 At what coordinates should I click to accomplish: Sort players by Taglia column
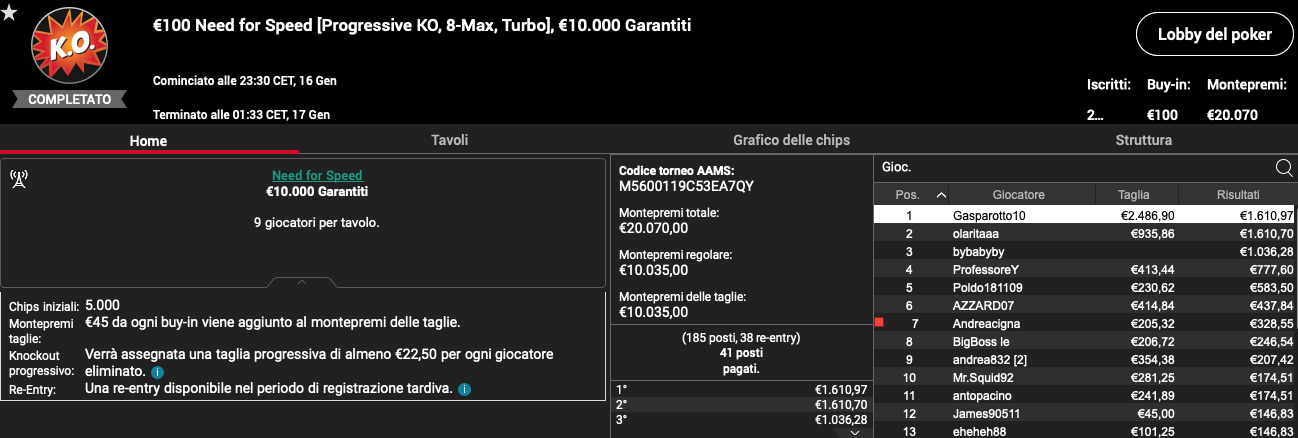(1134, 195)
